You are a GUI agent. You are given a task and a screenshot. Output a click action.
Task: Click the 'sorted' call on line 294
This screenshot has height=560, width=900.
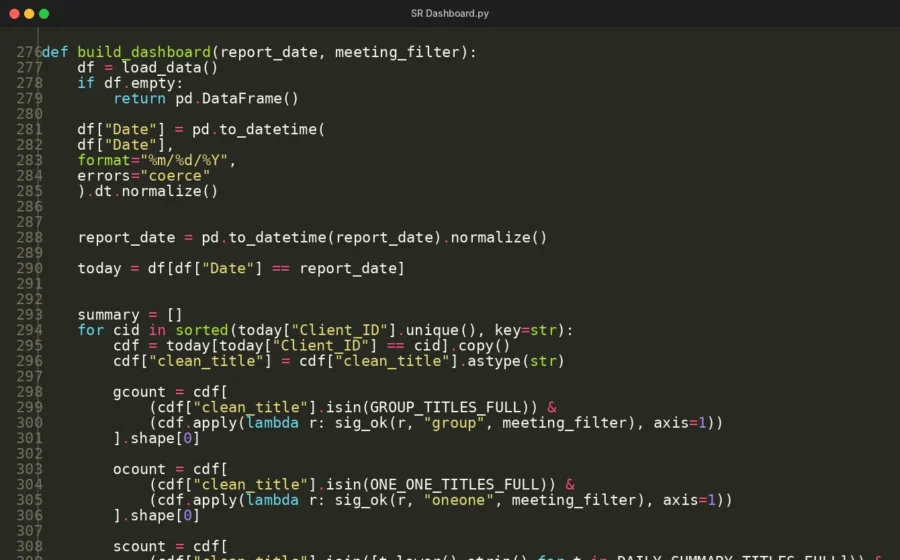coord(201,330)
